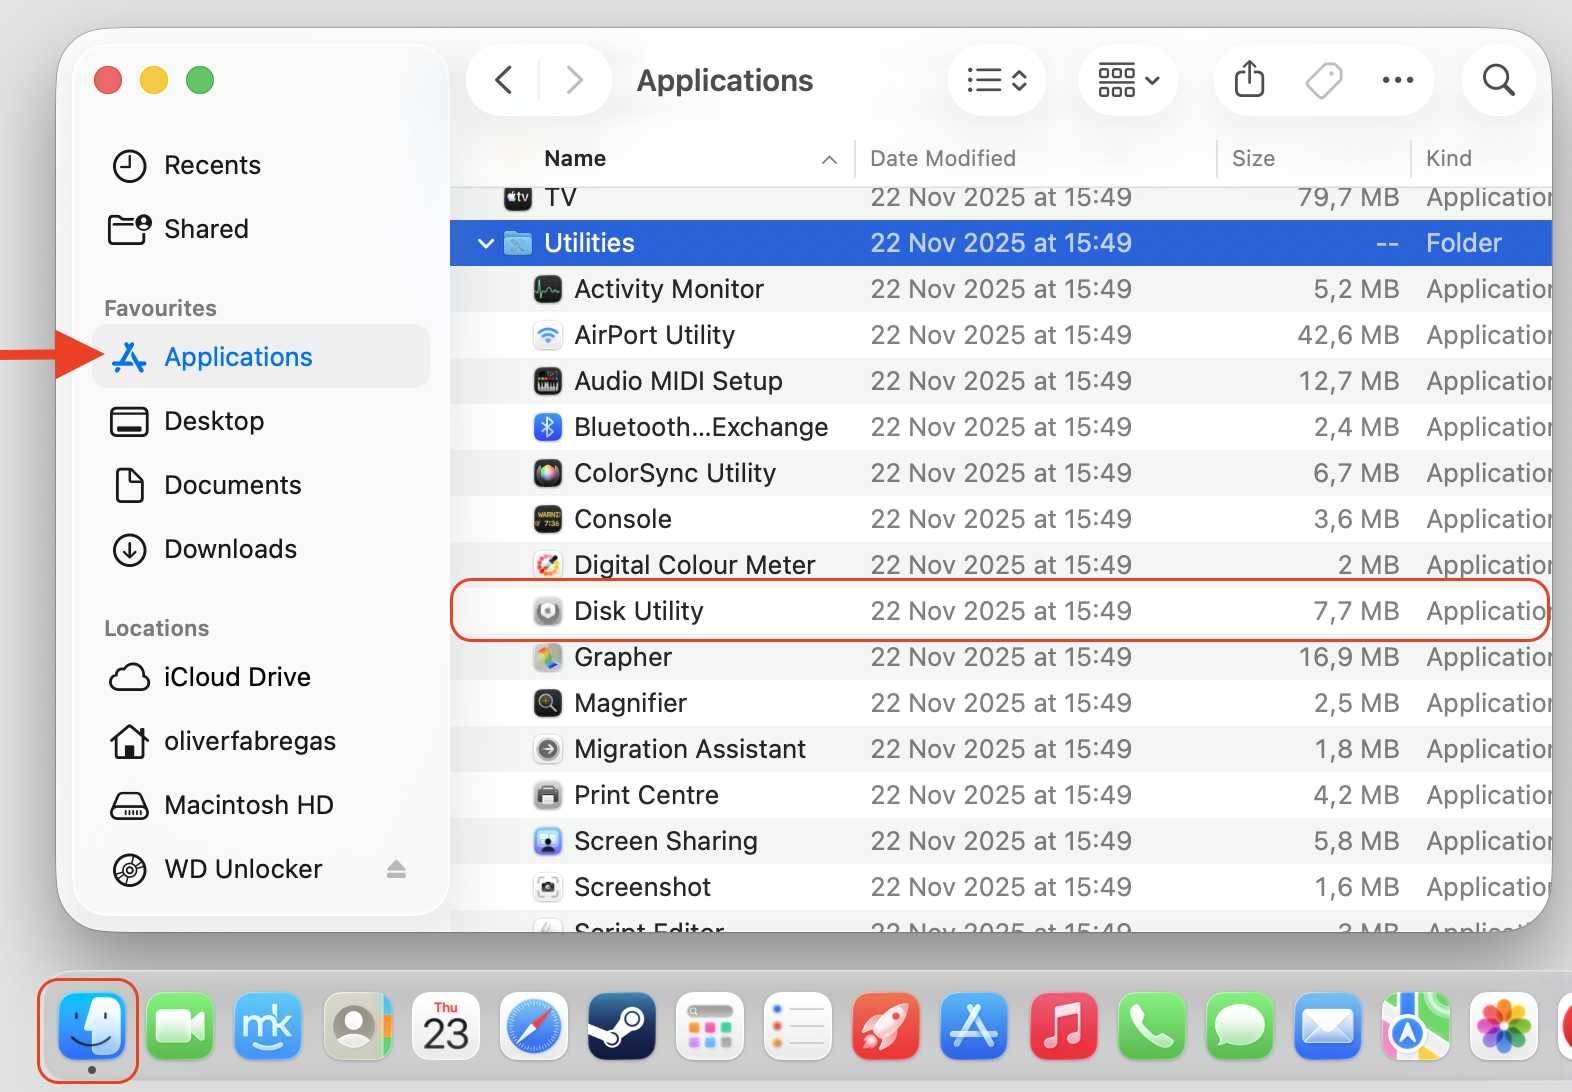Screen dimensions: 1572x1092
Task: Click the Audio MIDI Setup icon
Action: point(548,381)
